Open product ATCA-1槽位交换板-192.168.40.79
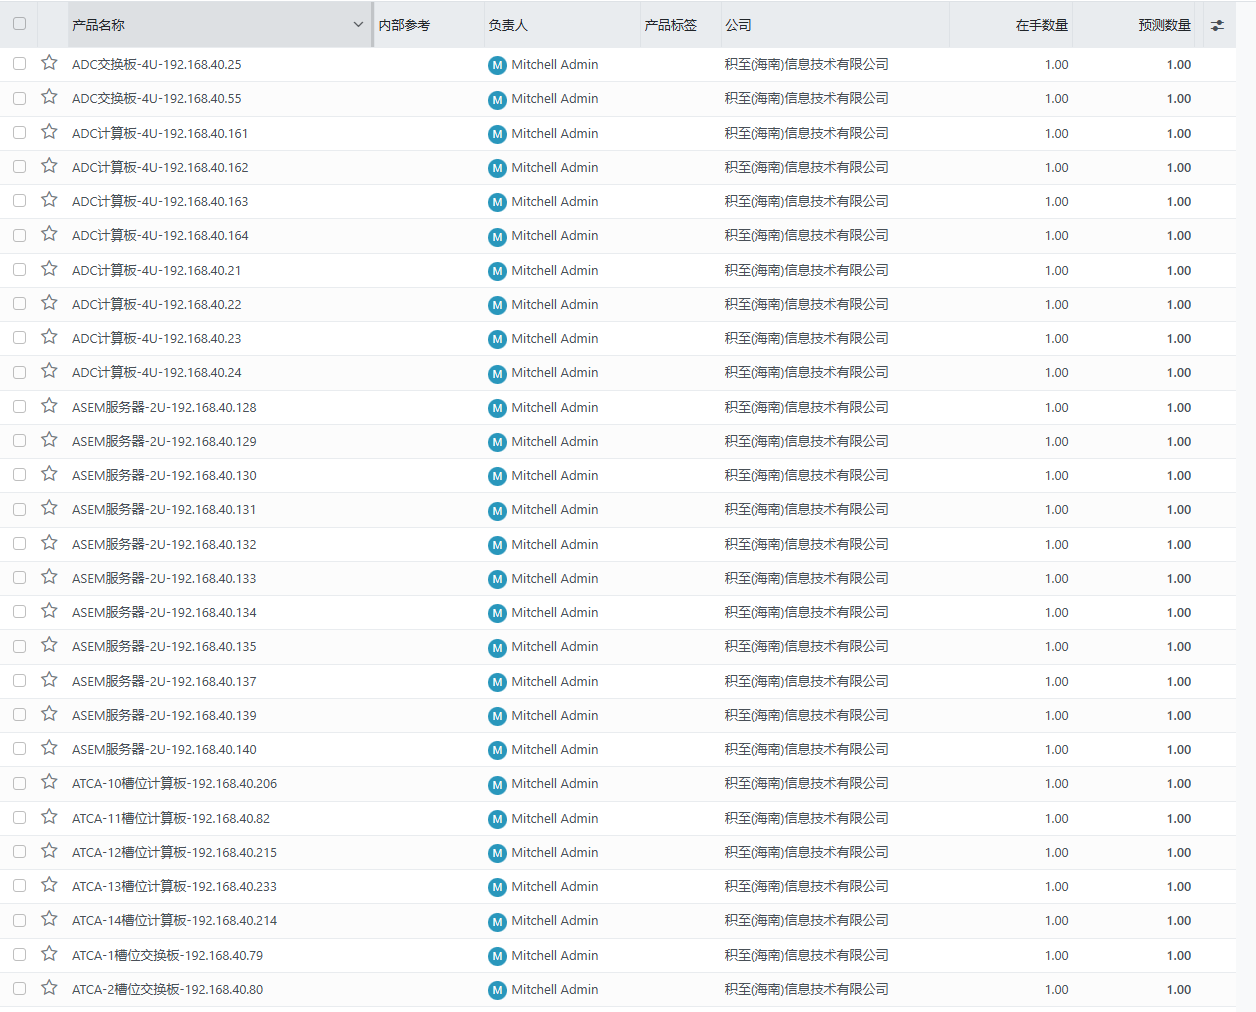 167,955
